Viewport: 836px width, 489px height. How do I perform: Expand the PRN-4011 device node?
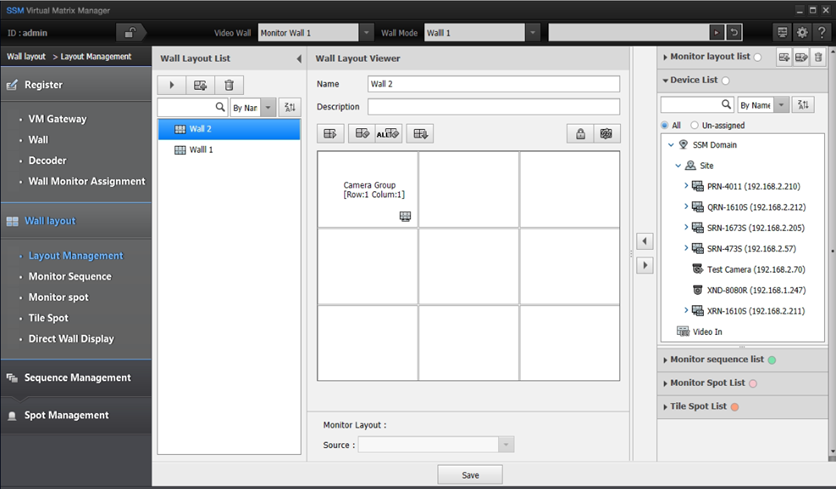(686, 186)
